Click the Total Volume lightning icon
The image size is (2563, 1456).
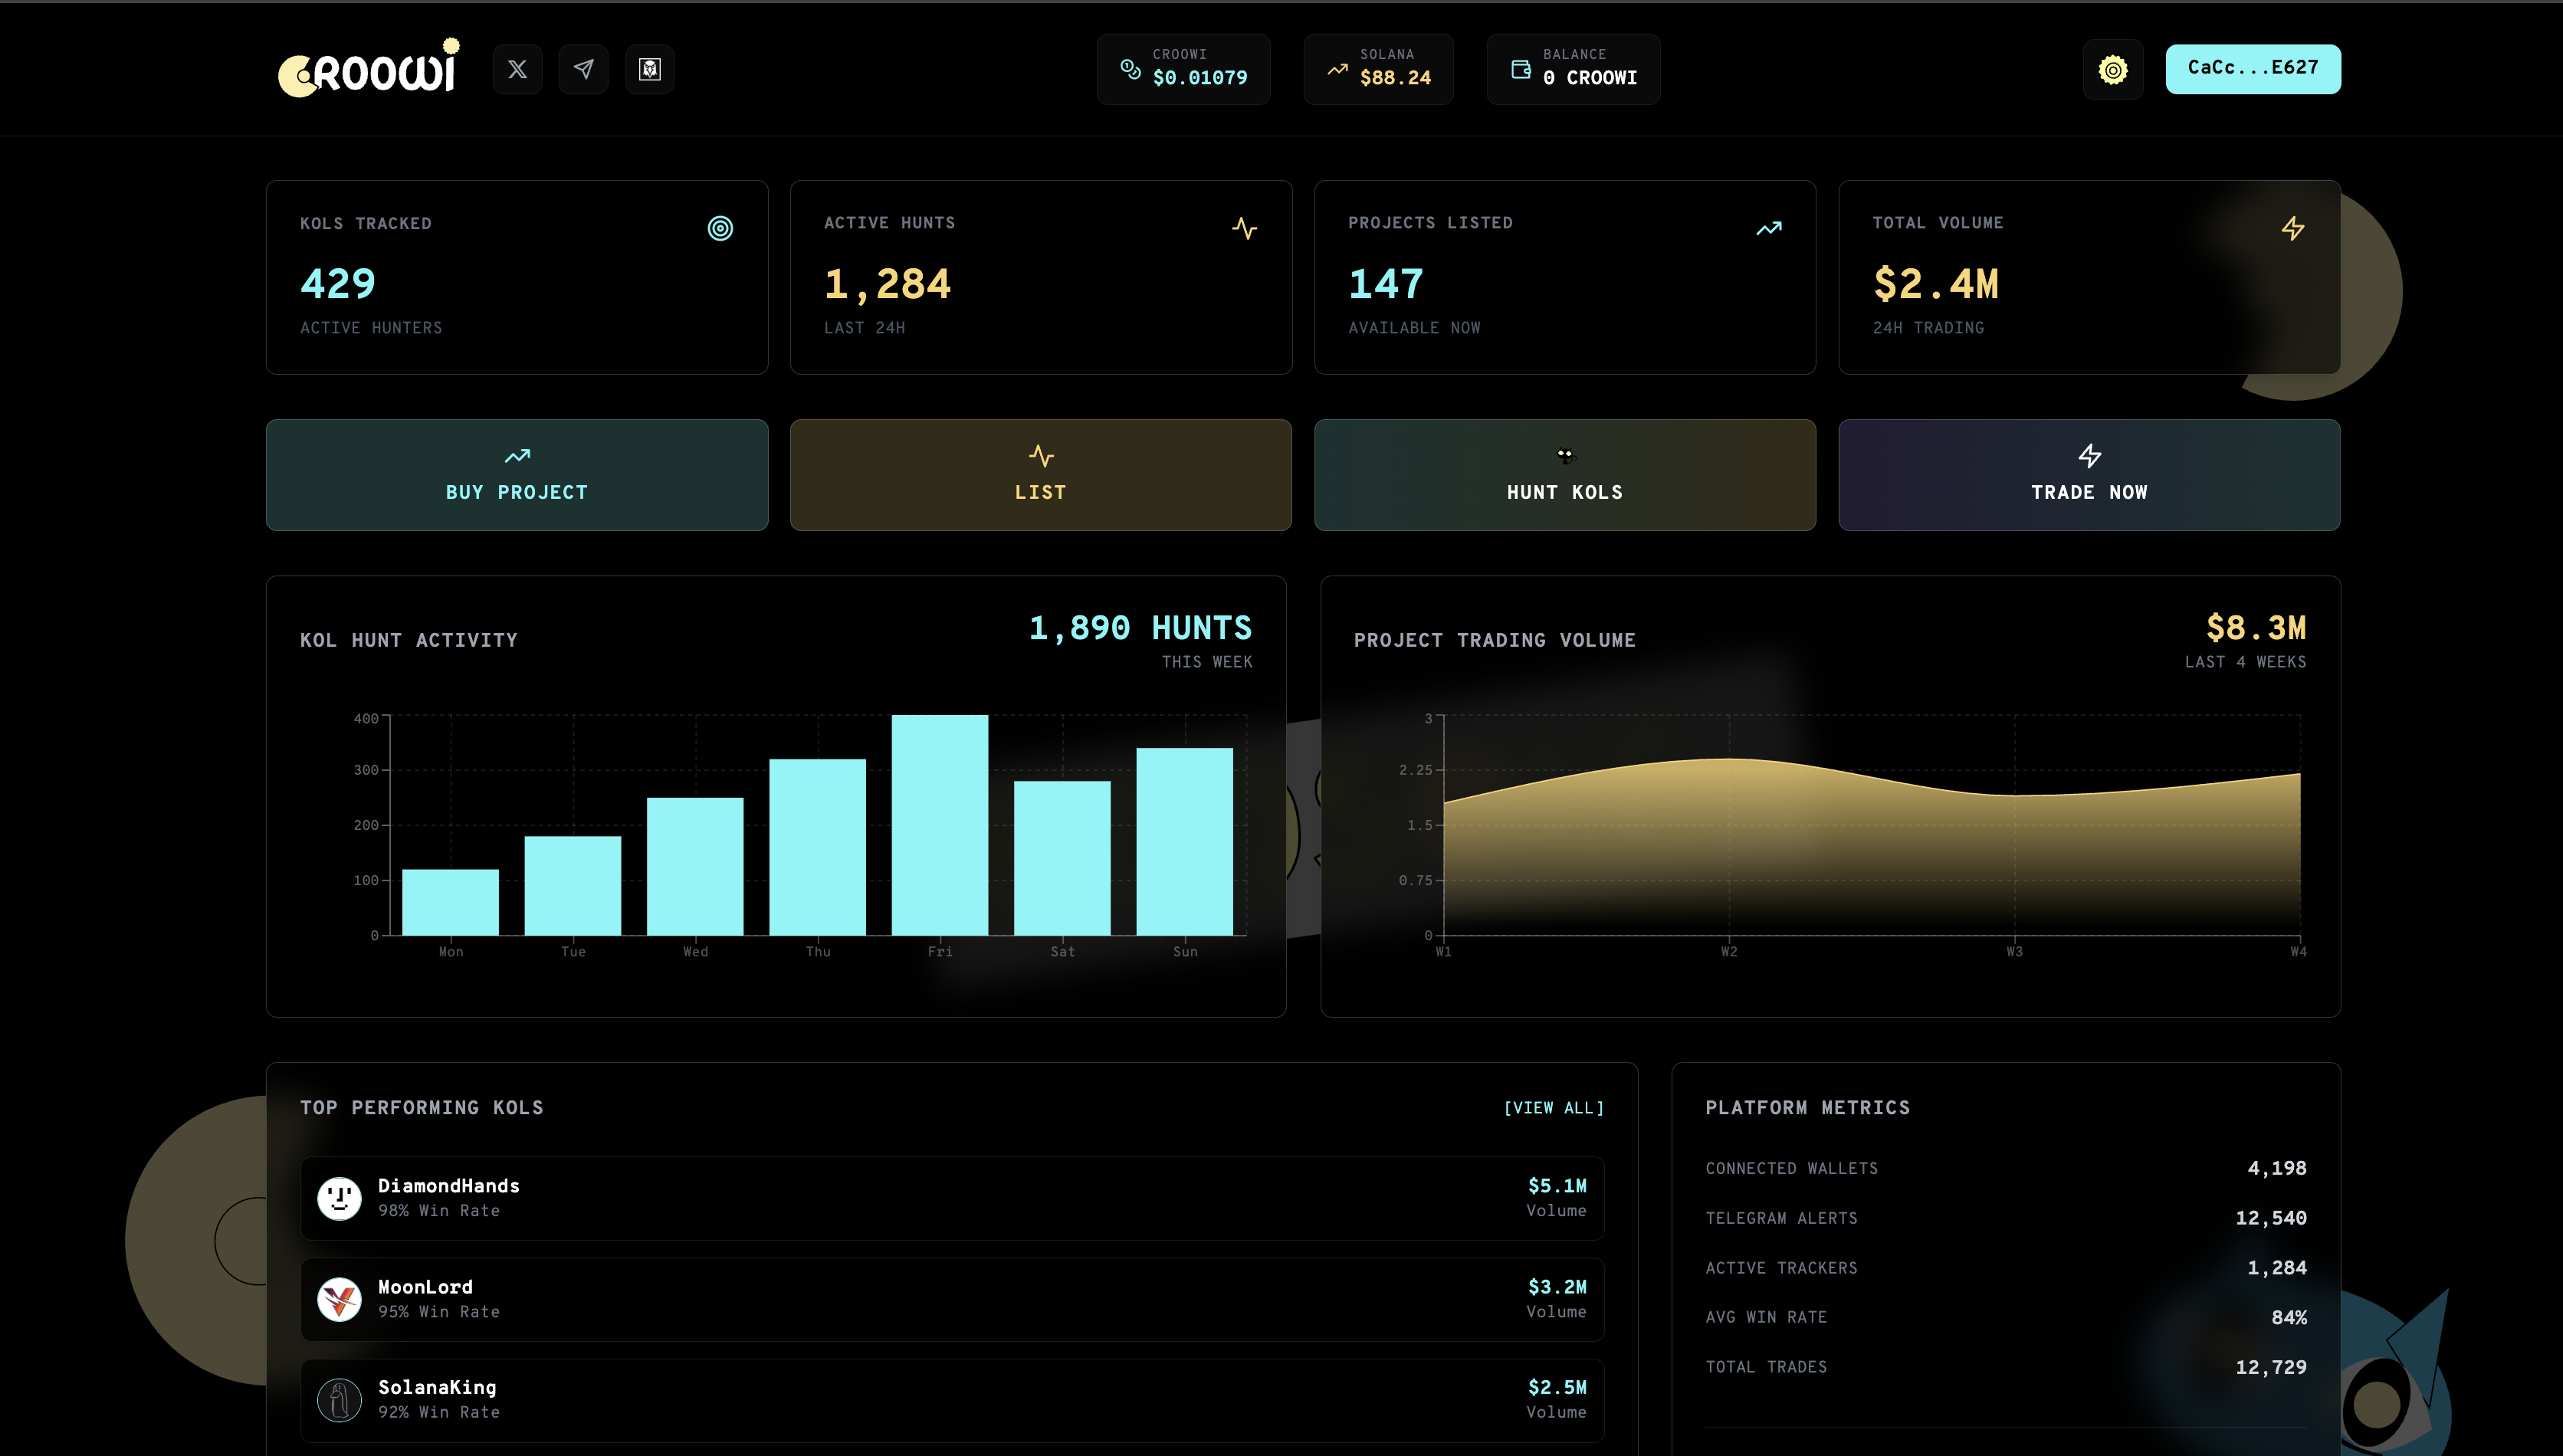[x=2292, y=228]
